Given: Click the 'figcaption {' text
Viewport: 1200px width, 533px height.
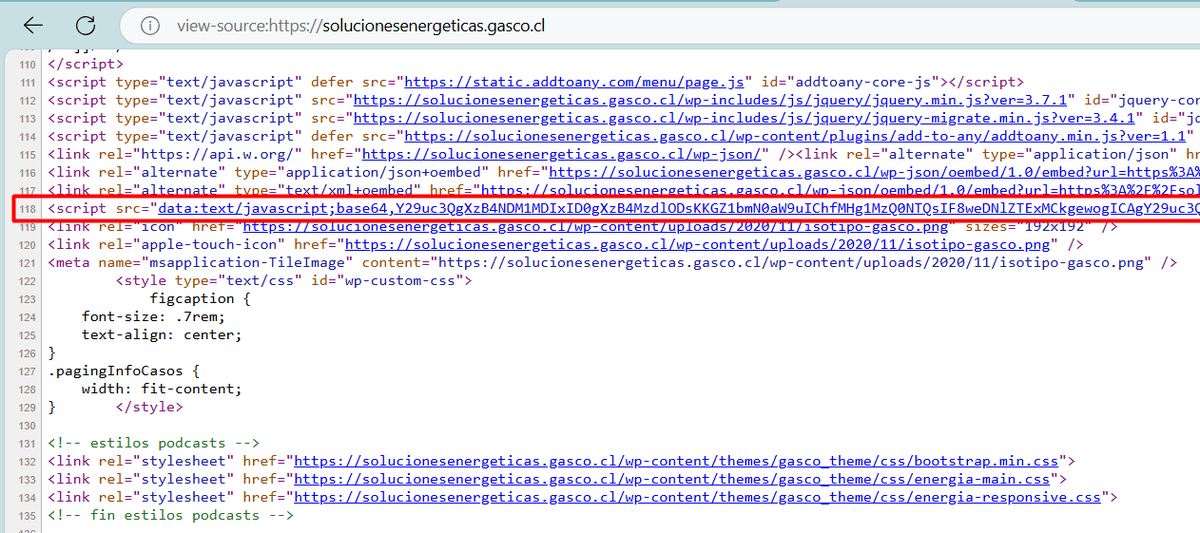Looking at the screenshot, I should [200, 298].
